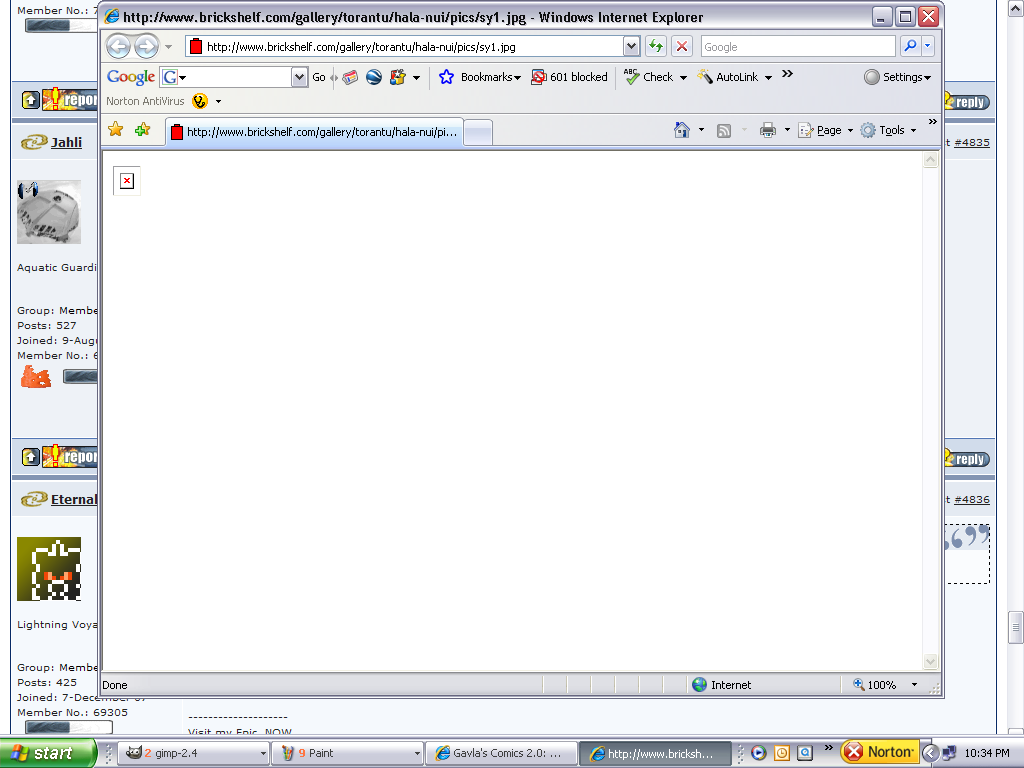Expand the Norton AntiVirus dropdown arrow
1024x768 pixels.
point(218,102)
